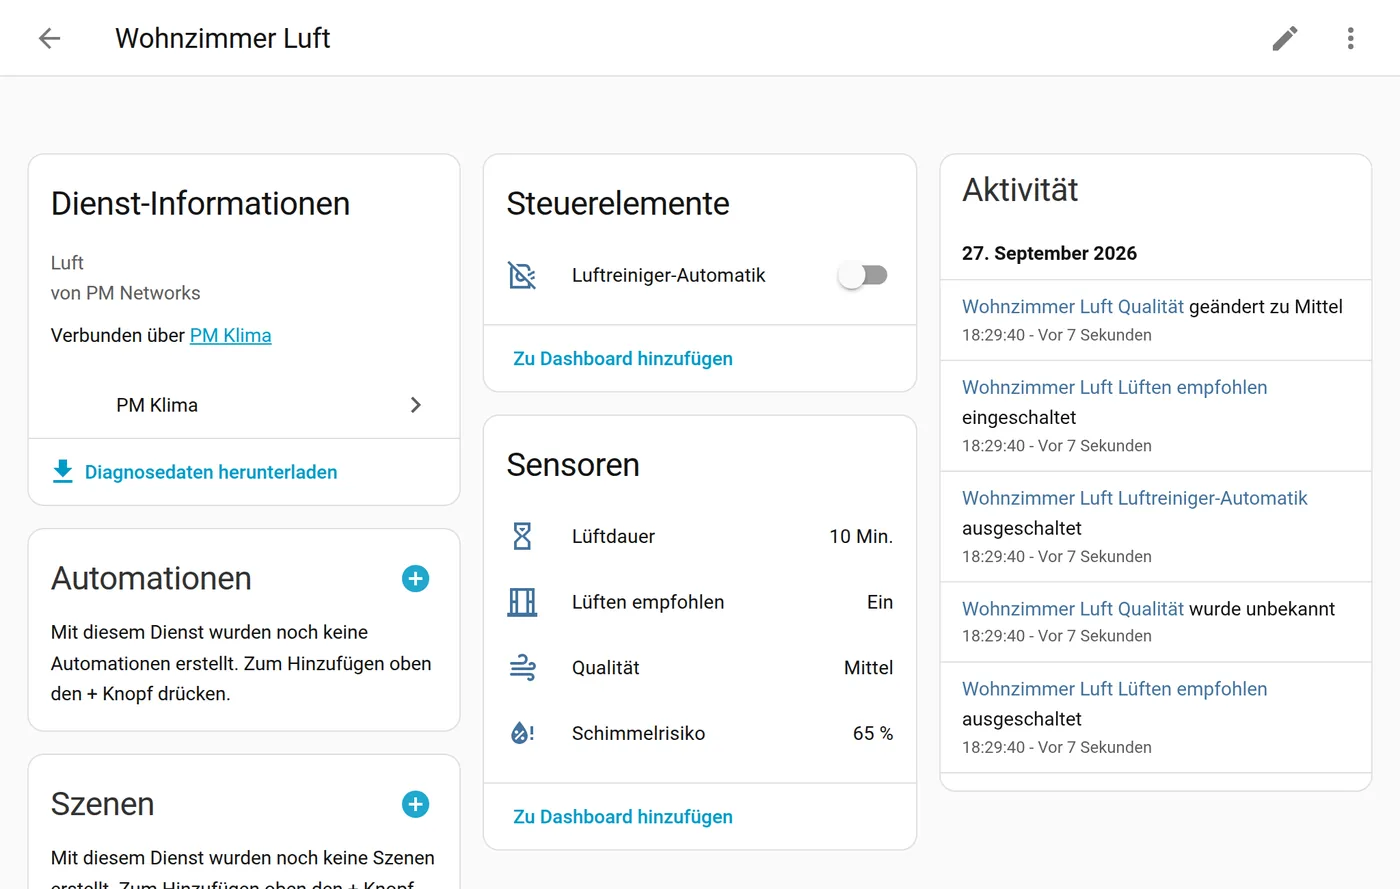This screenshot has width=1400, height=889.
Task: Click the window icon for Lüften empfohlen
Action: coord(522,602)
